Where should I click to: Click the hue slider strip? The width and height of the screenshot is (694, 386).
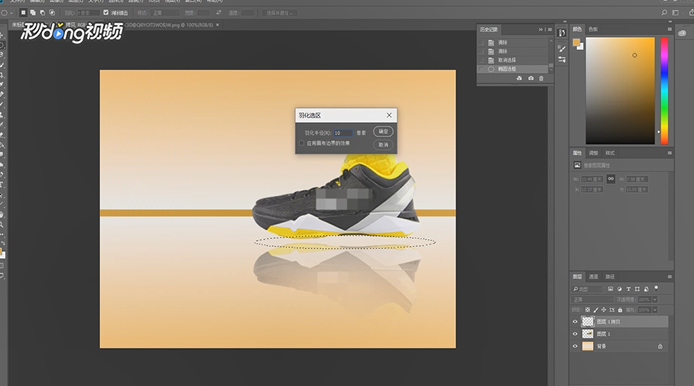(664, 91)
